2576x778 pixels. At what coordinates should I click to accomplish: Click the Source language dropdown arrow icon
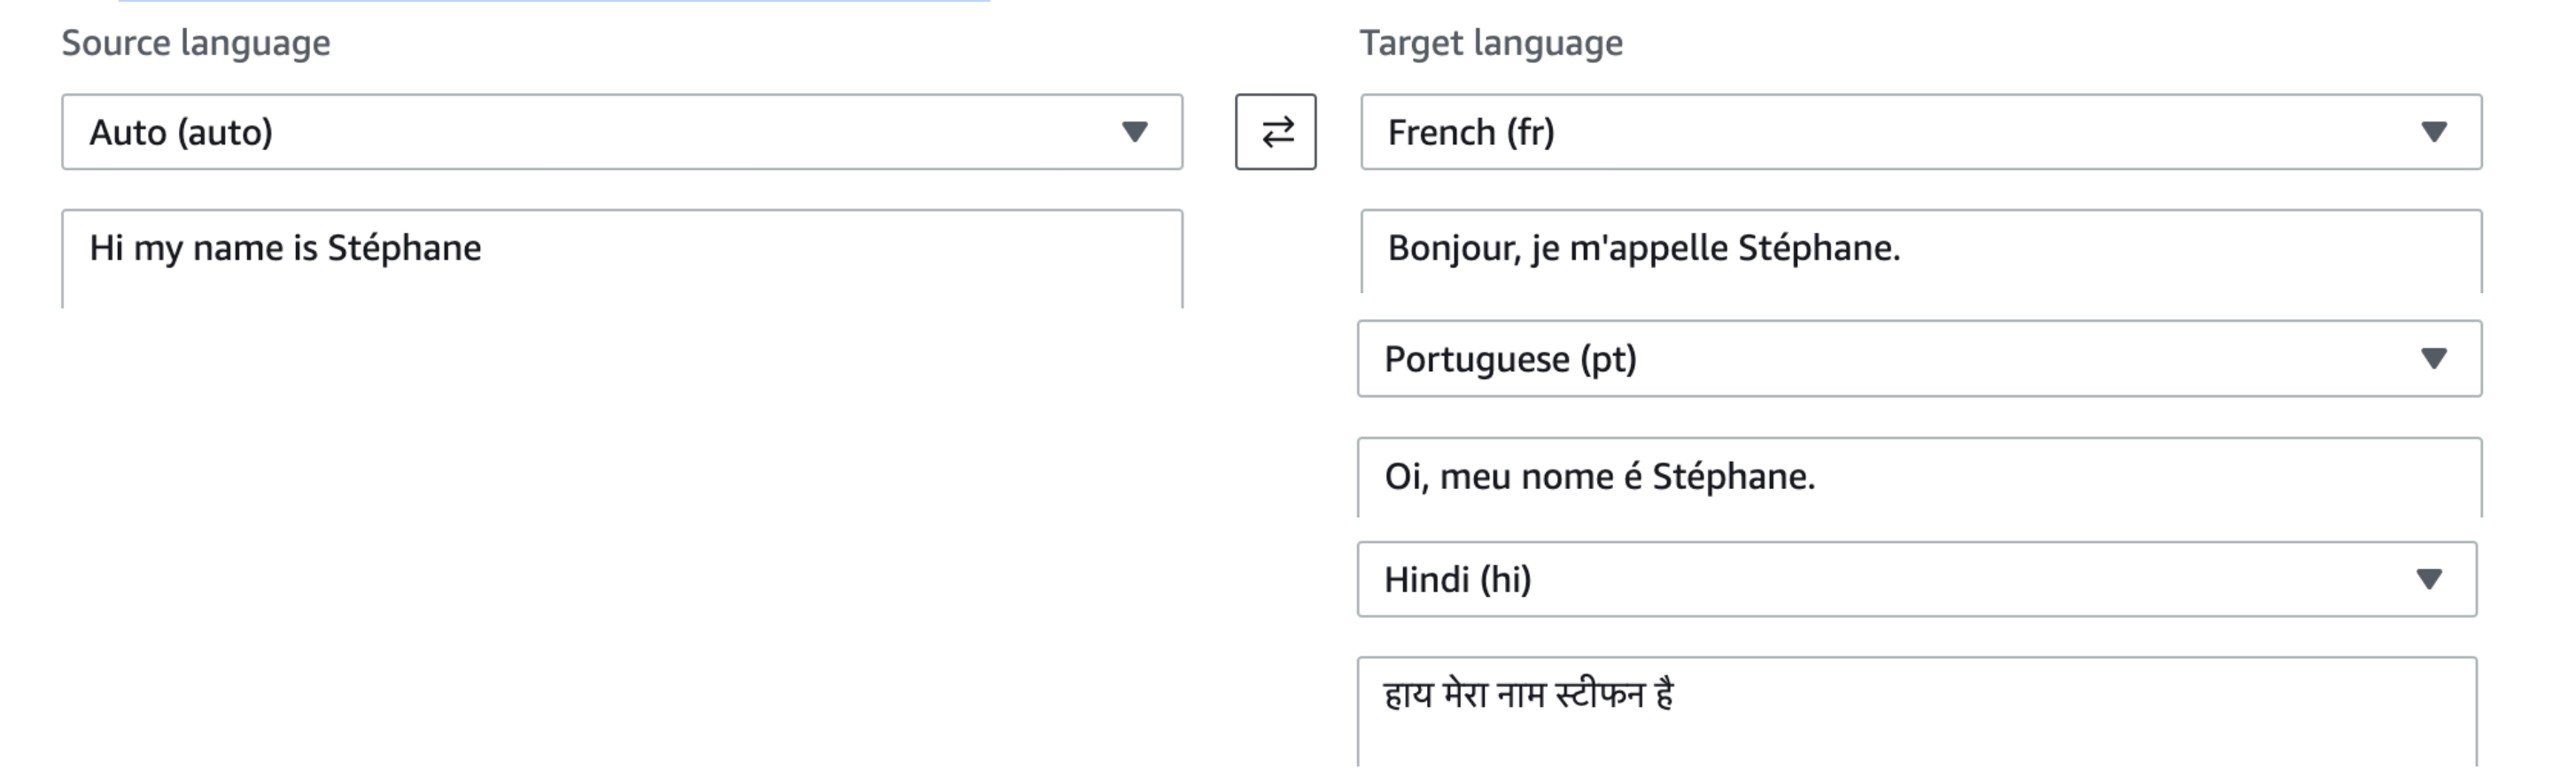click(x=1134, y=132)
